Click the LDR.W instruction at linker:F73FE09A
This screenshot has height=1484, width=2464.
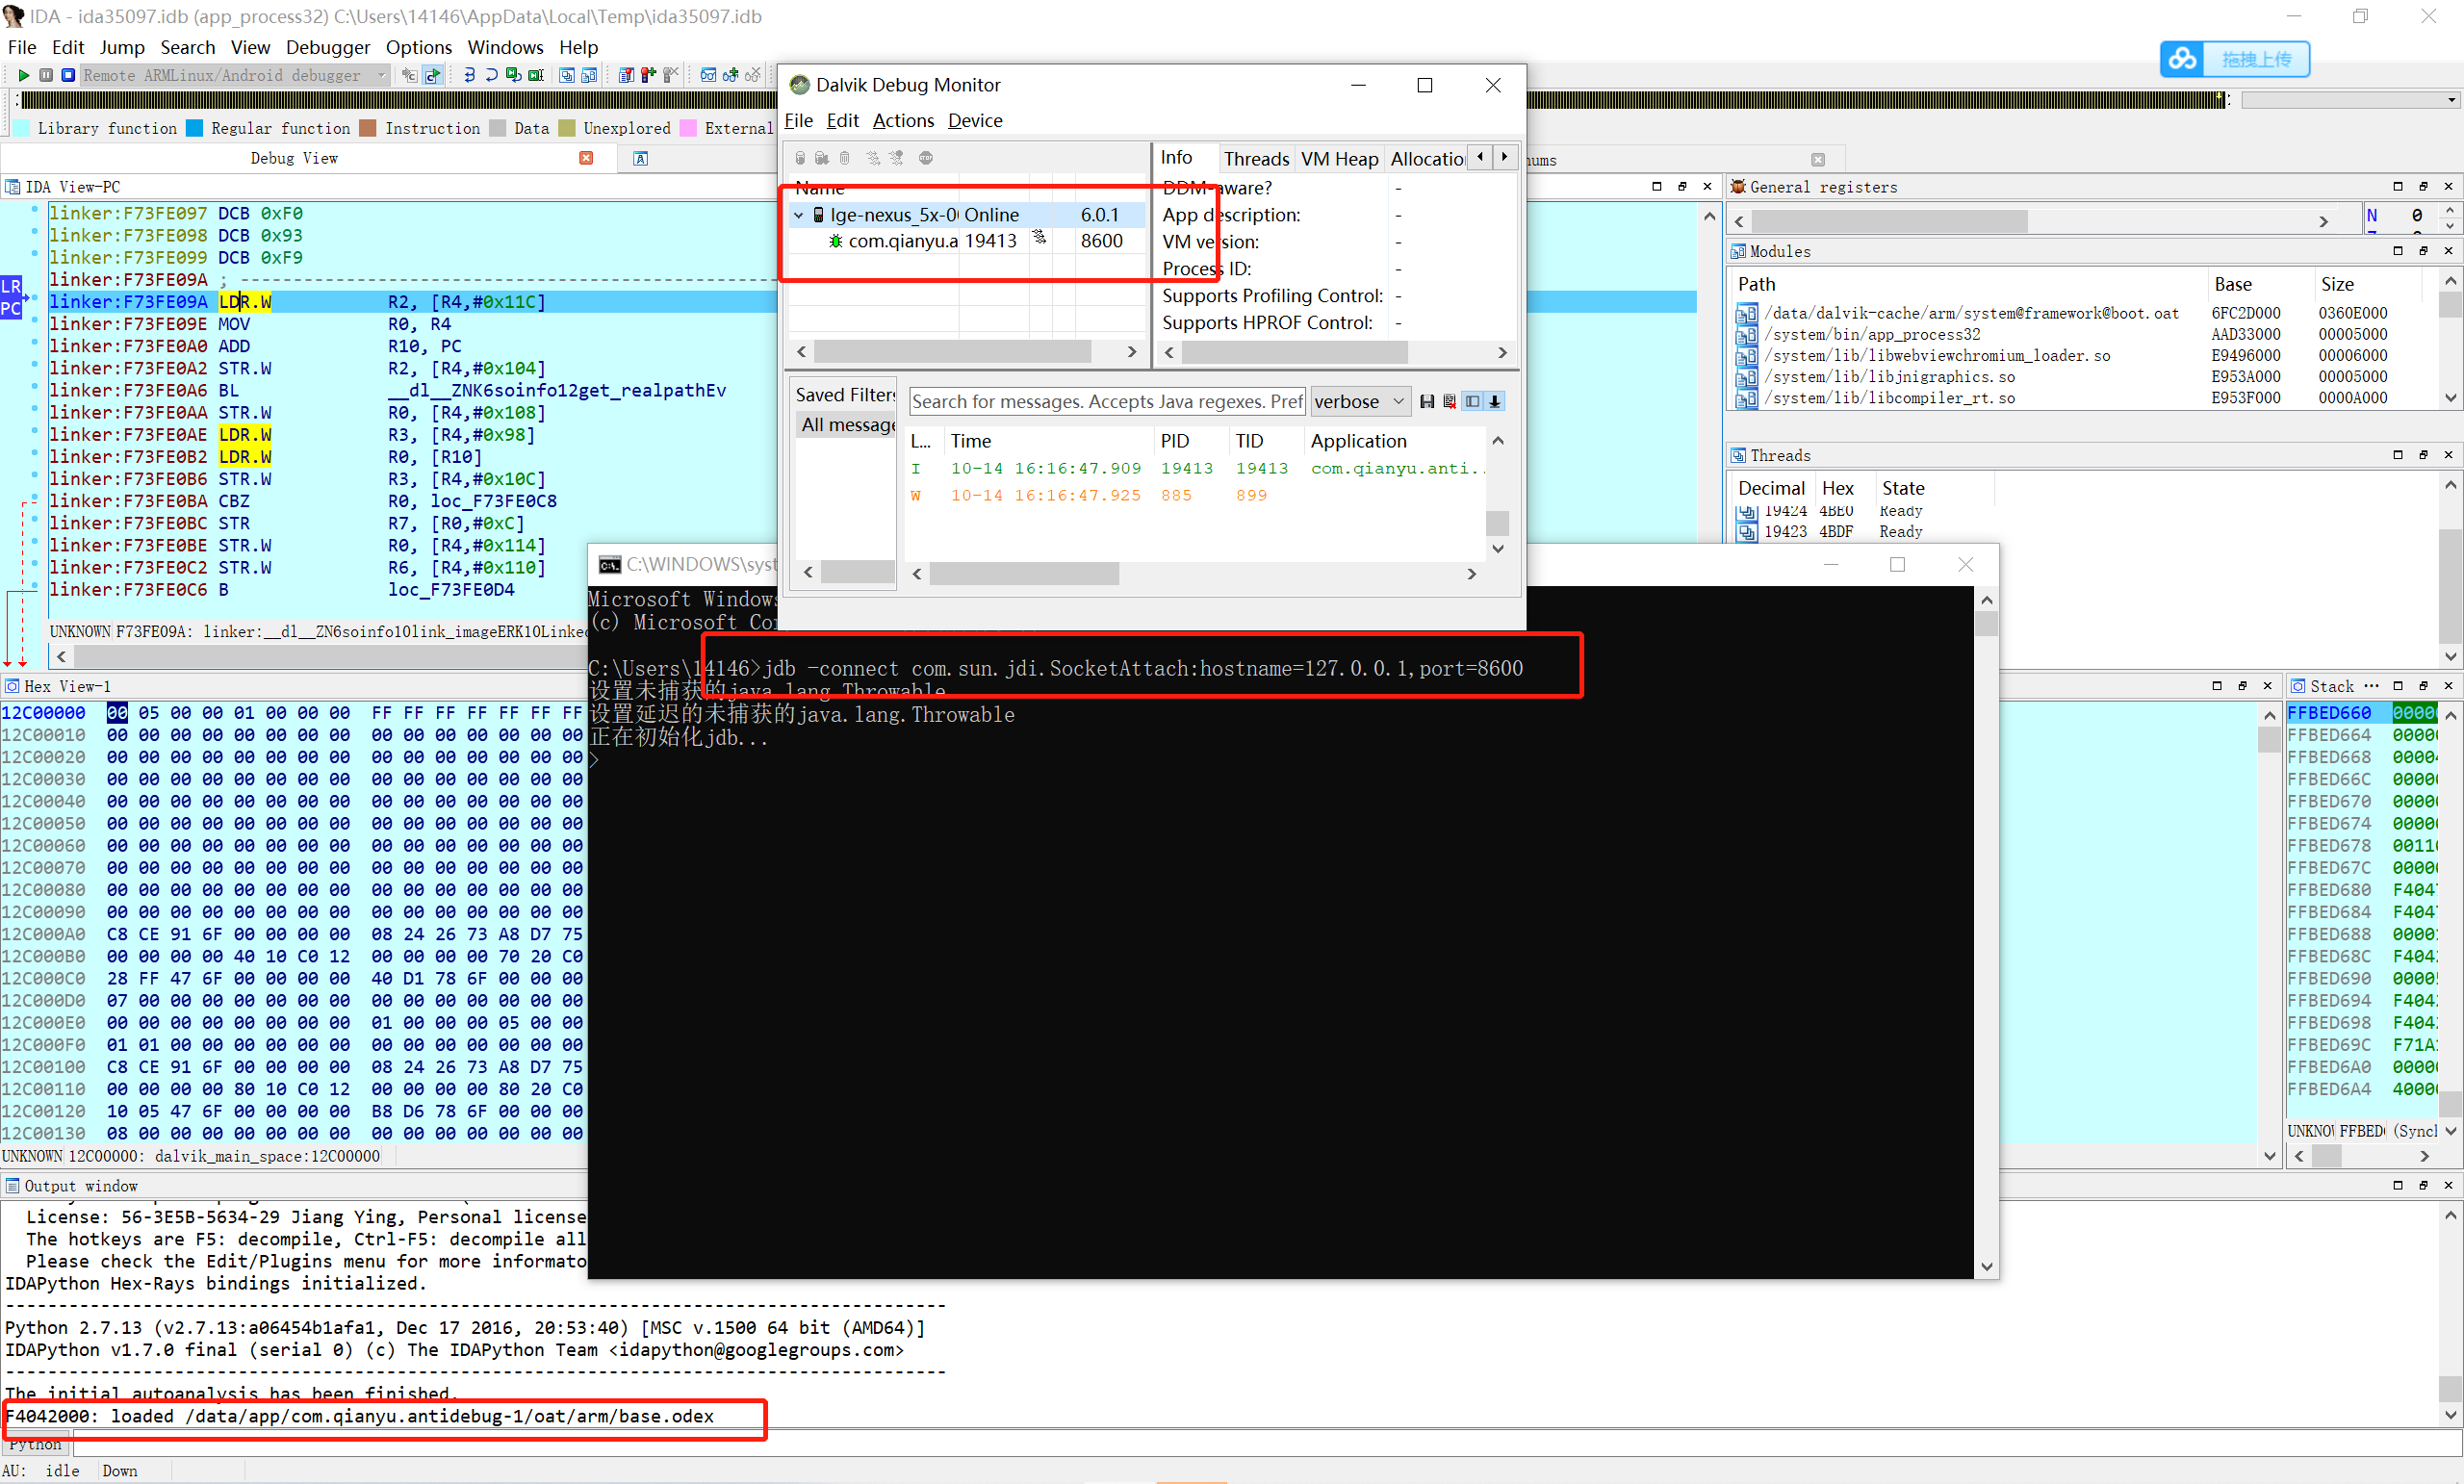click(245, 302)
